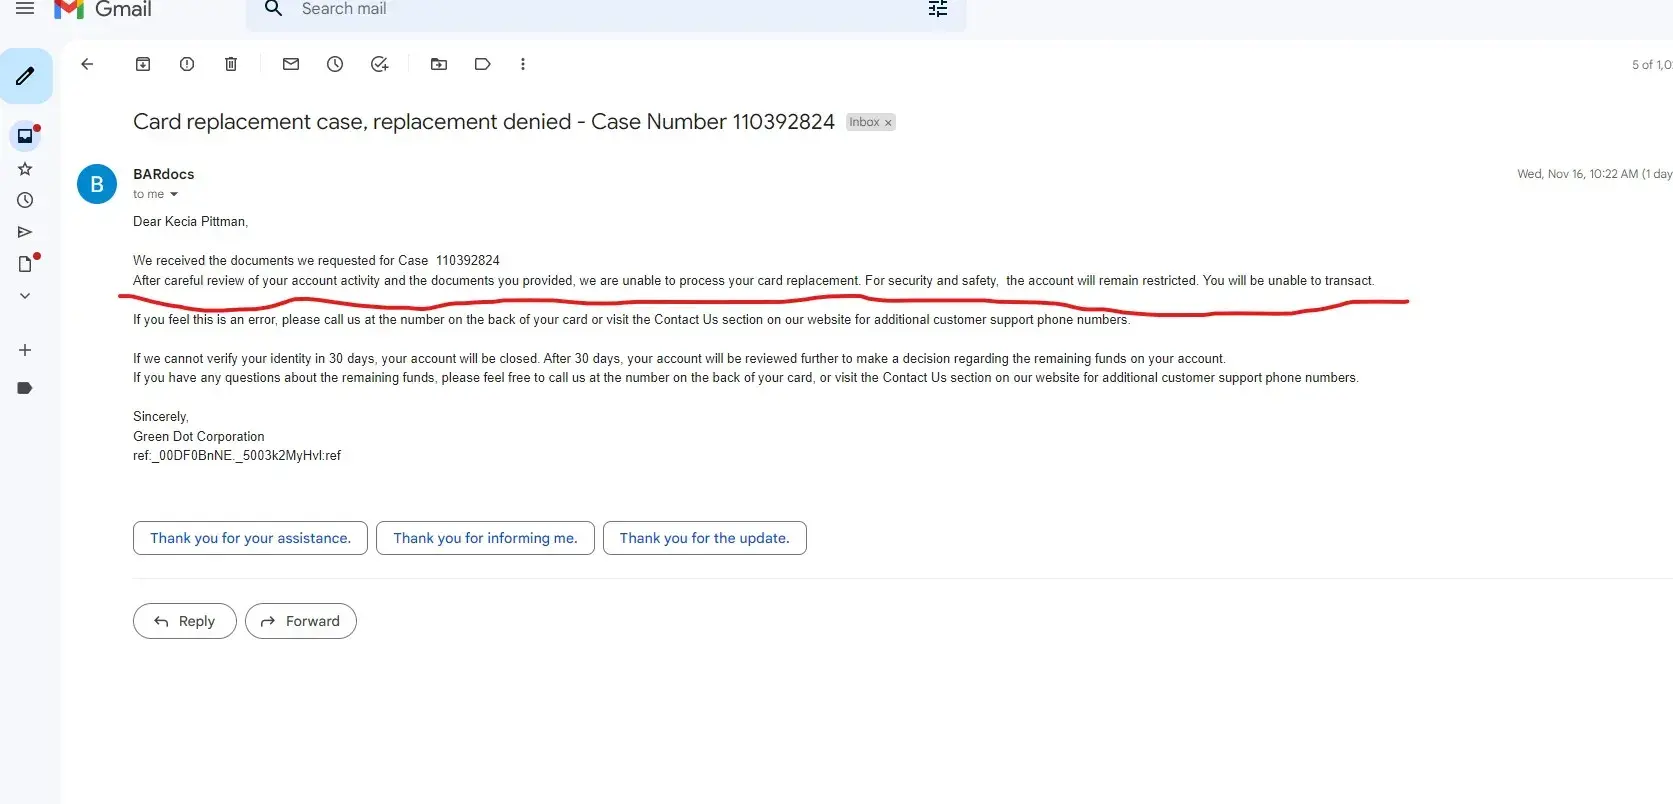Open Starred mail in sidebar
This screenshot has width=1673, height=804.
[25, 169]
